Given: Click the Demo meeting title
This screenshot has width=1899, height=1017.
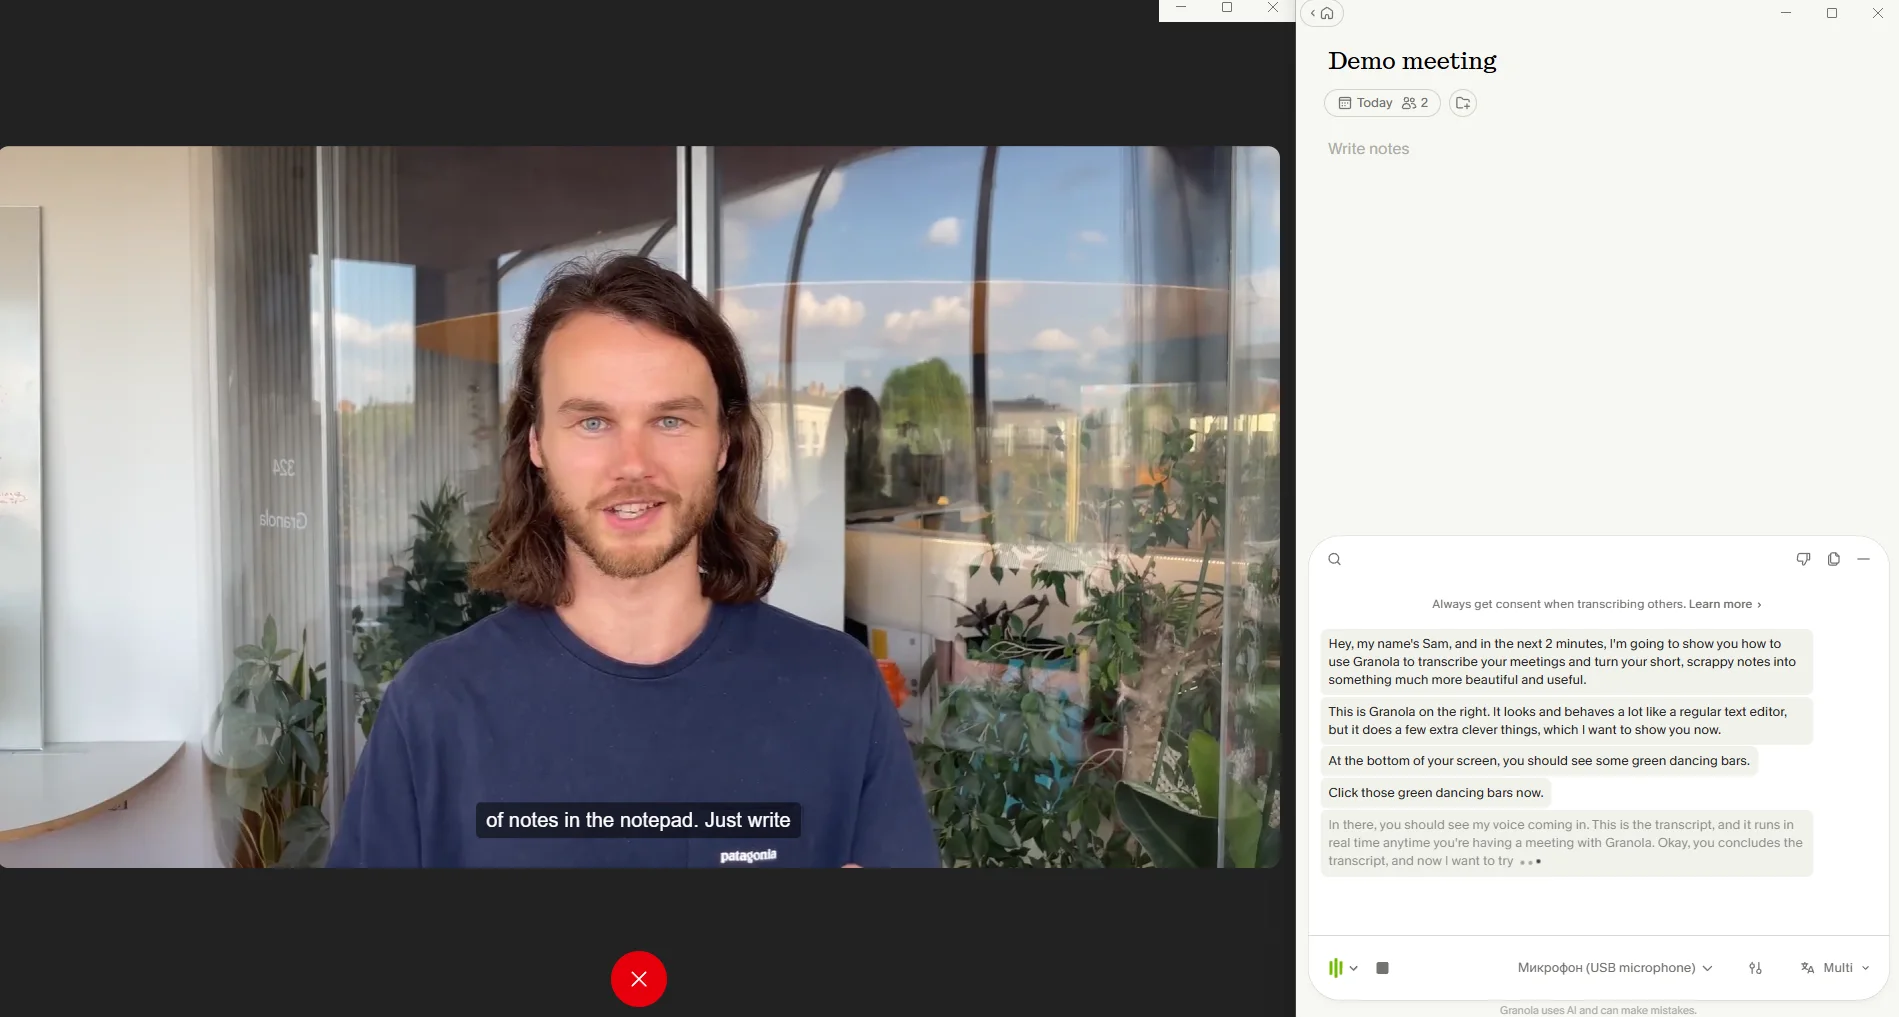Looking at the screenshot, I should [x=1412, y=61].
